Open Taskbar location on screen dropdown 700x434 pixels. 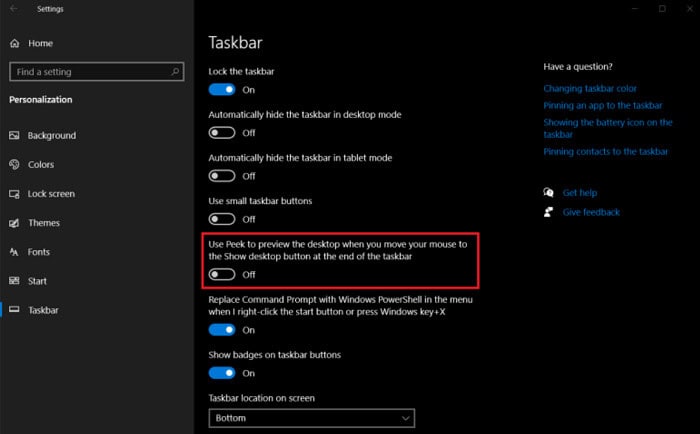click(x=312, y=418)
